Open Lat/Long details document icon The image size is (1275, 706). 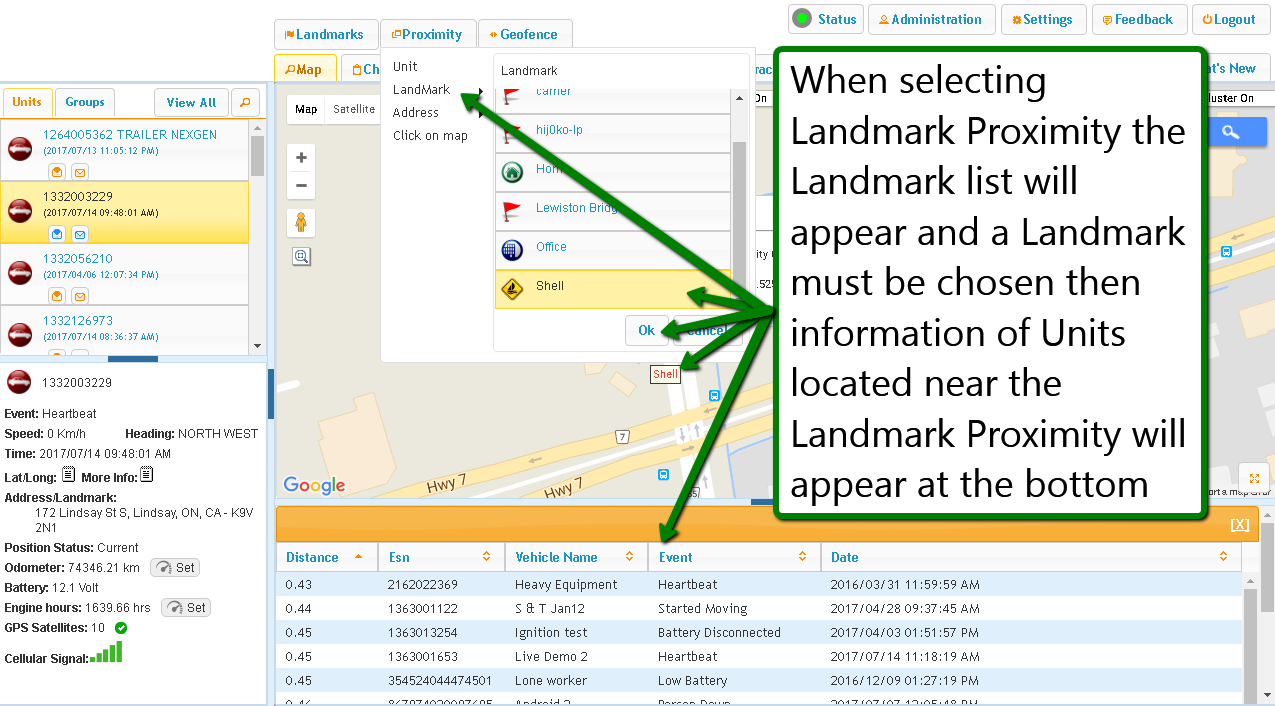coord(69,475)
